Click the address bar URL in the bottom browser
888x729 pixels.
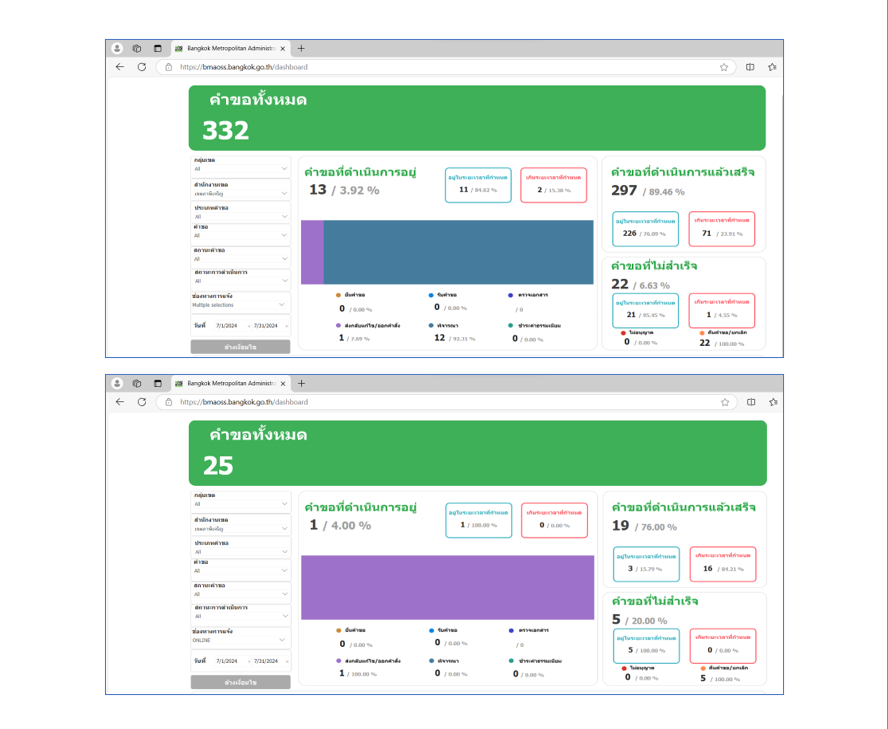click(243, 402)
